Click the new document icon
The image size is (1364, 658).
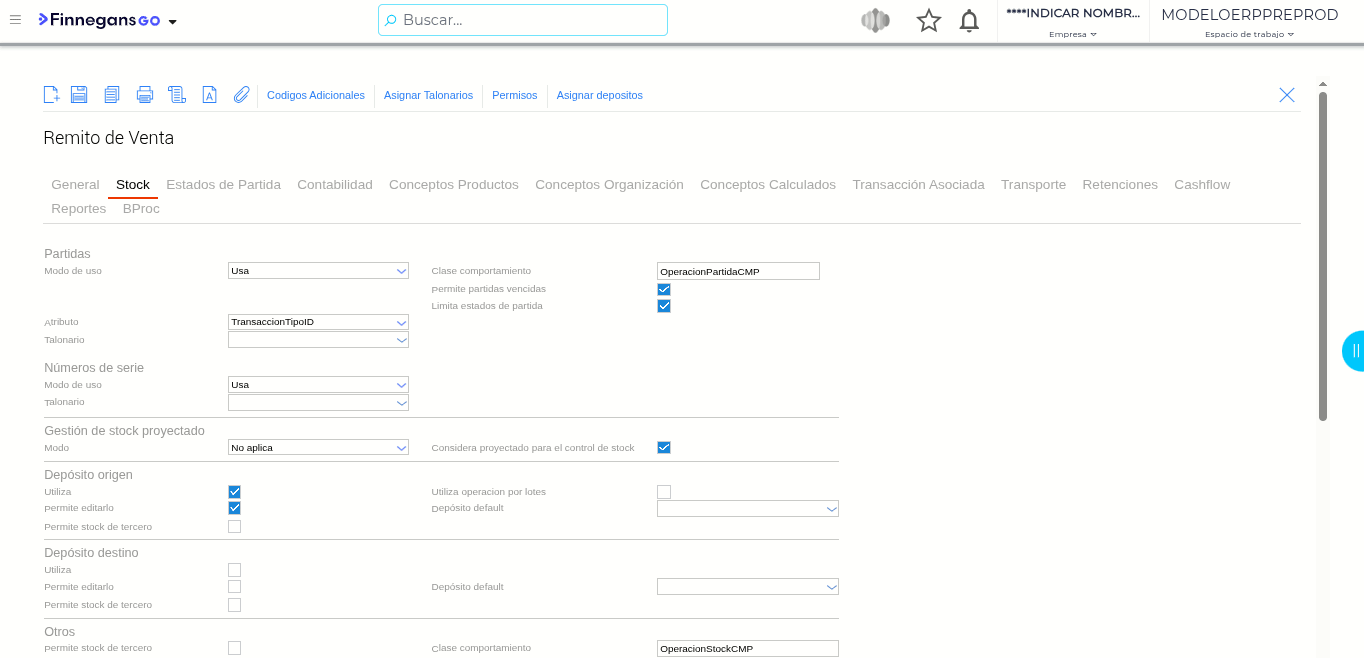tap(51, 95)
